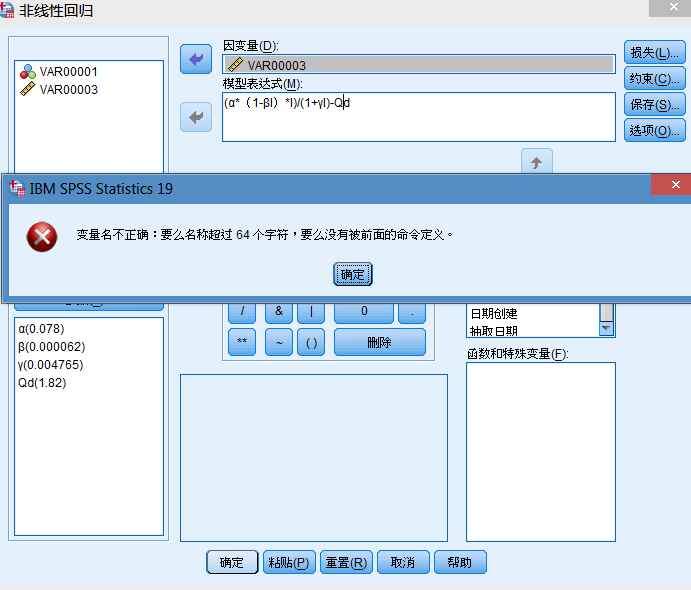691x590 pixels.
Task: Select parameter Qd(1.82)
Action: pyautogui.click(x=42, y=383)
